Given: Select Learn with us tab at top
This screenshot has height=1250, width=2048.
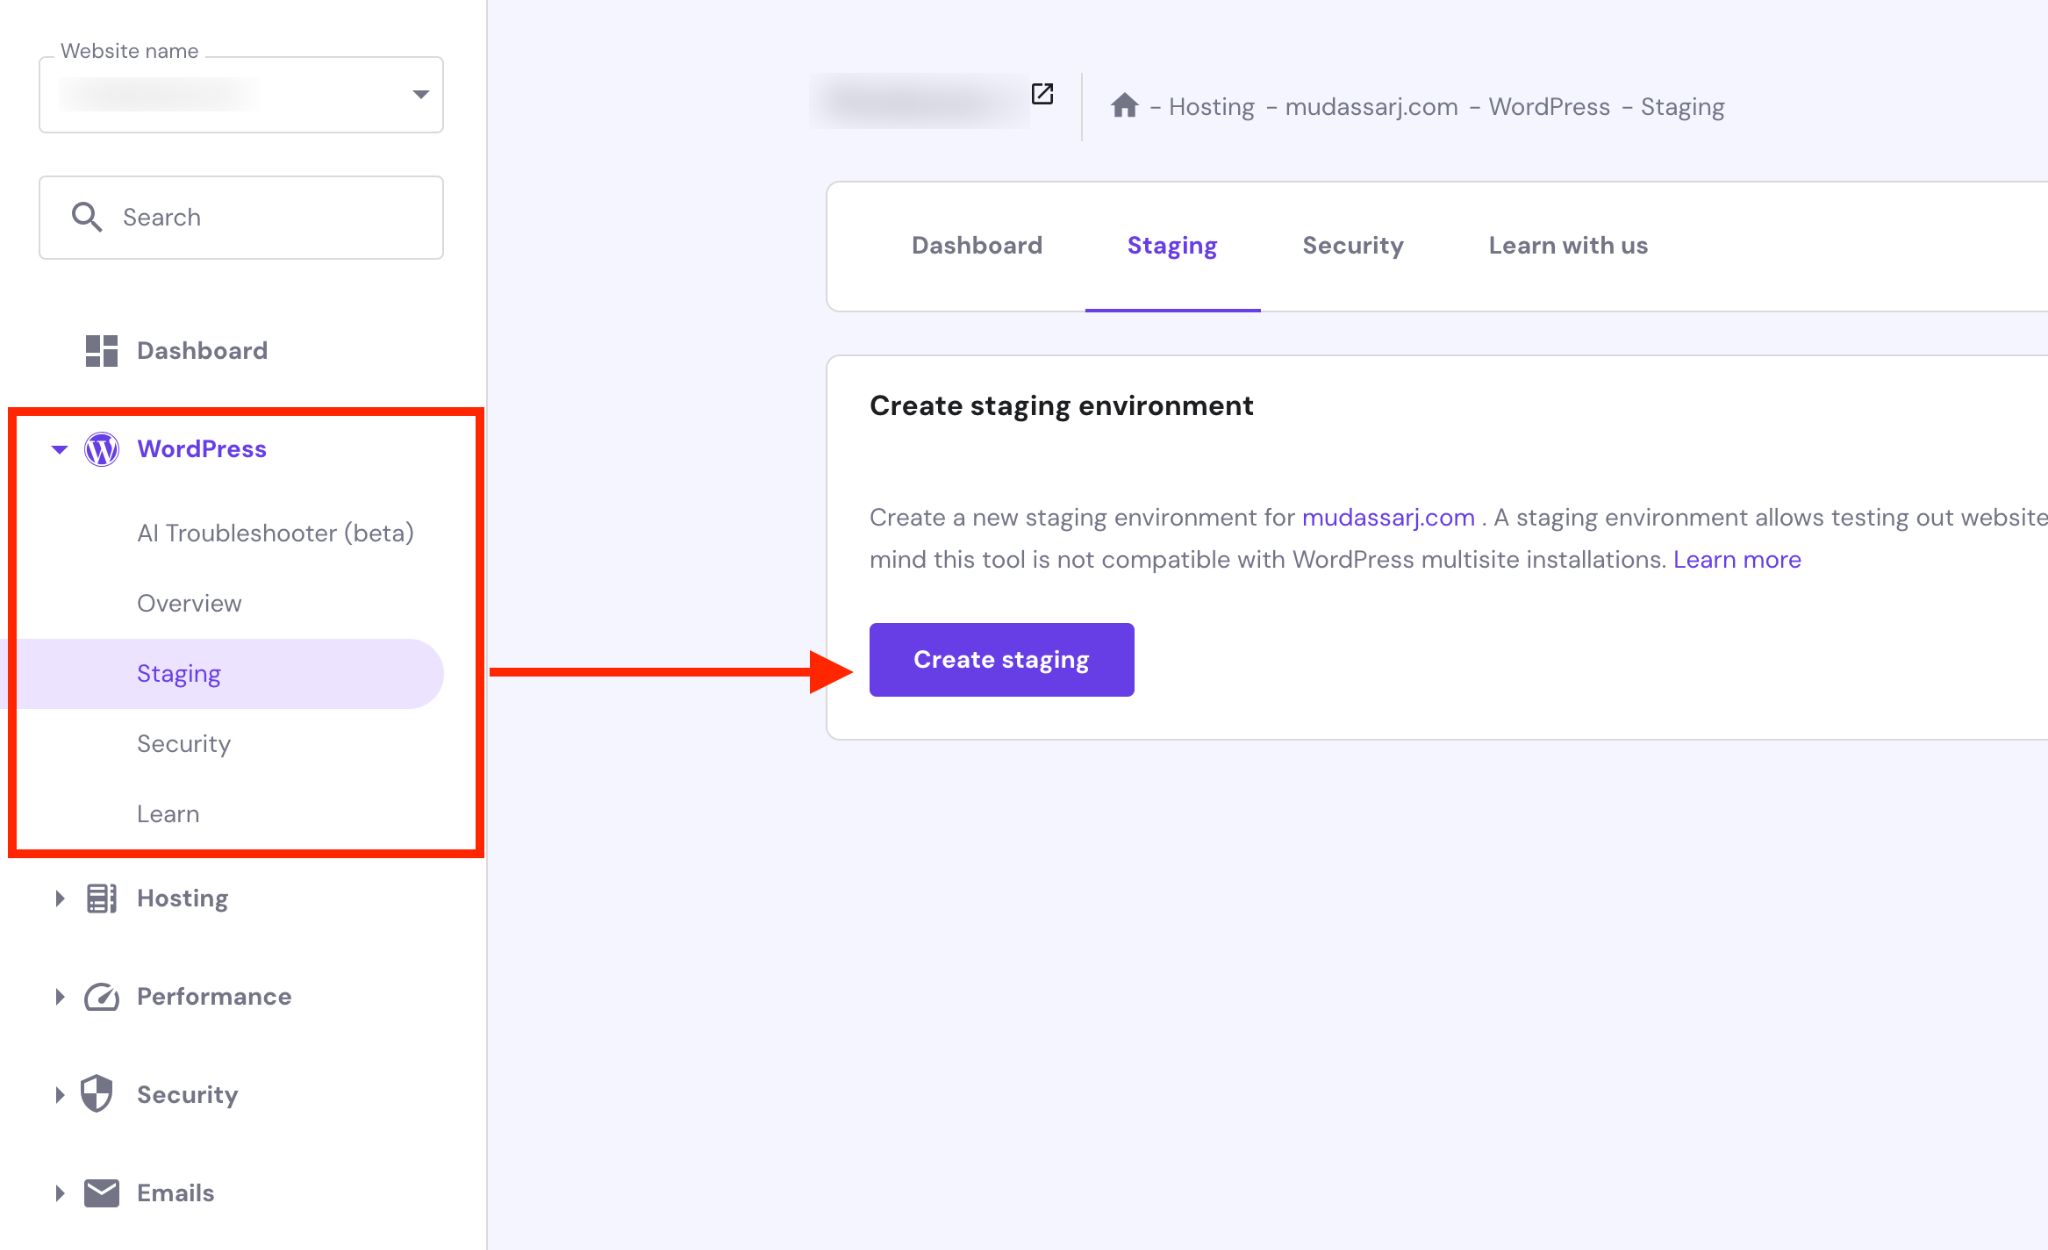Looking at the screenshot, I should pos(1568,244).
